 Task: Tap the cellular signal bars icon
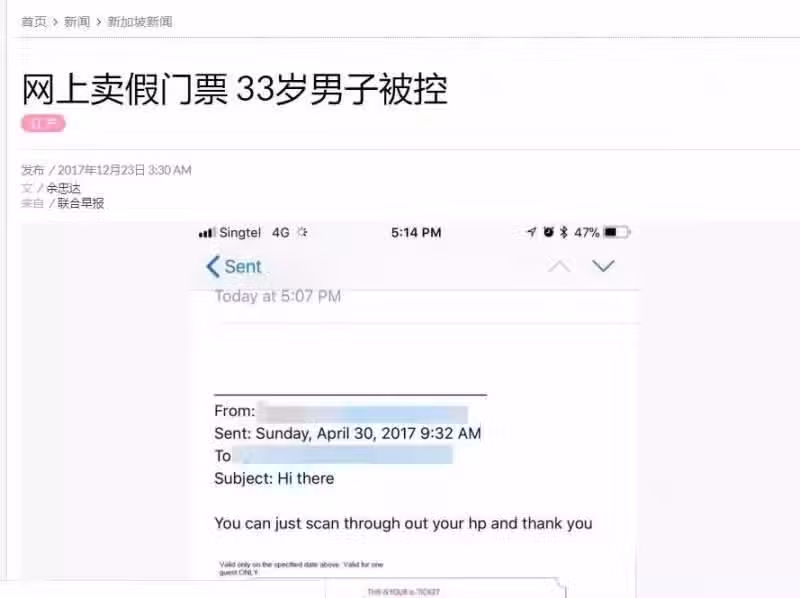(207, 233)
